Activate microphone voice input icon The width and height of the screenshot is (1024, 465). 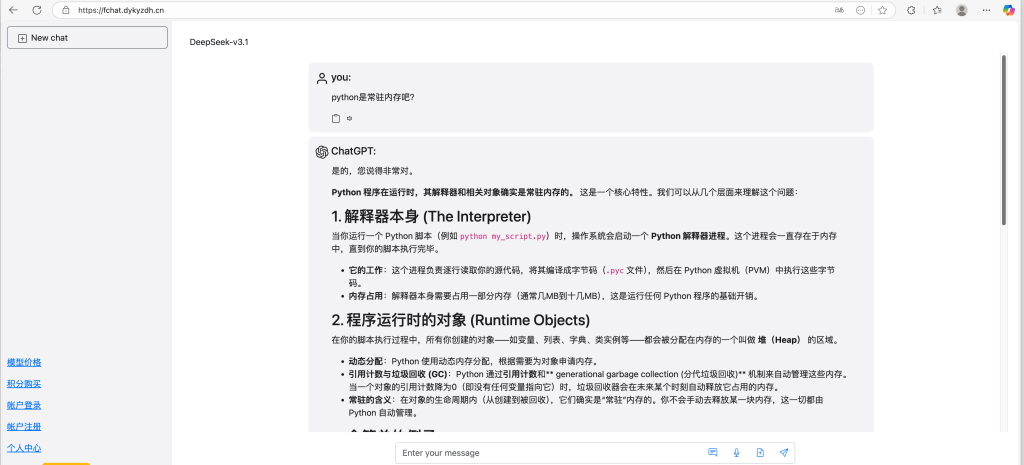(736, 453)
